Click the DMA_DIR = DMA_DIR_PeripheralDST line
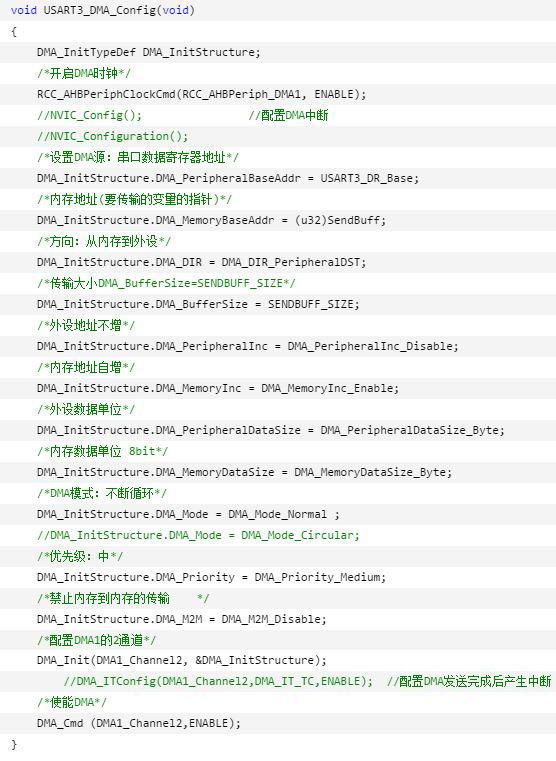 point(201,262)
